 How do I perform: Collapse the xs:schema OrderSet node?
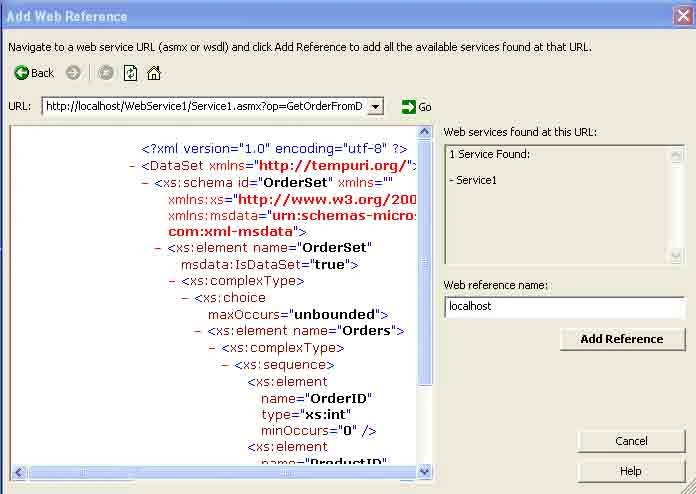pyautogui.click(x=145, y=183)
